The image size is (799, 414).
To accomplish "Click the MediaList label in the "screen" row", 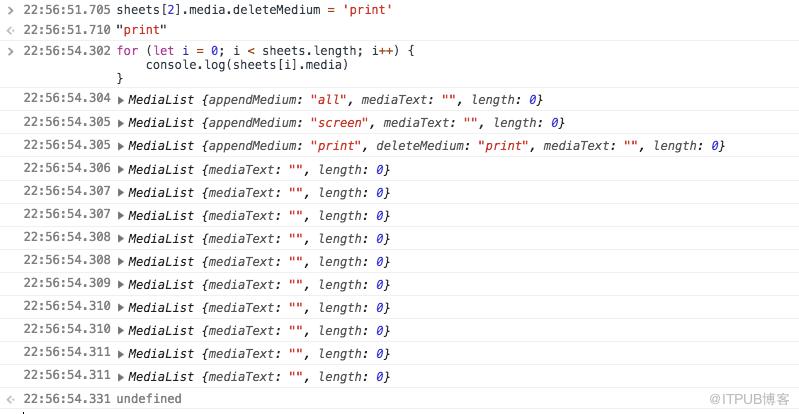I will point(161,123).
